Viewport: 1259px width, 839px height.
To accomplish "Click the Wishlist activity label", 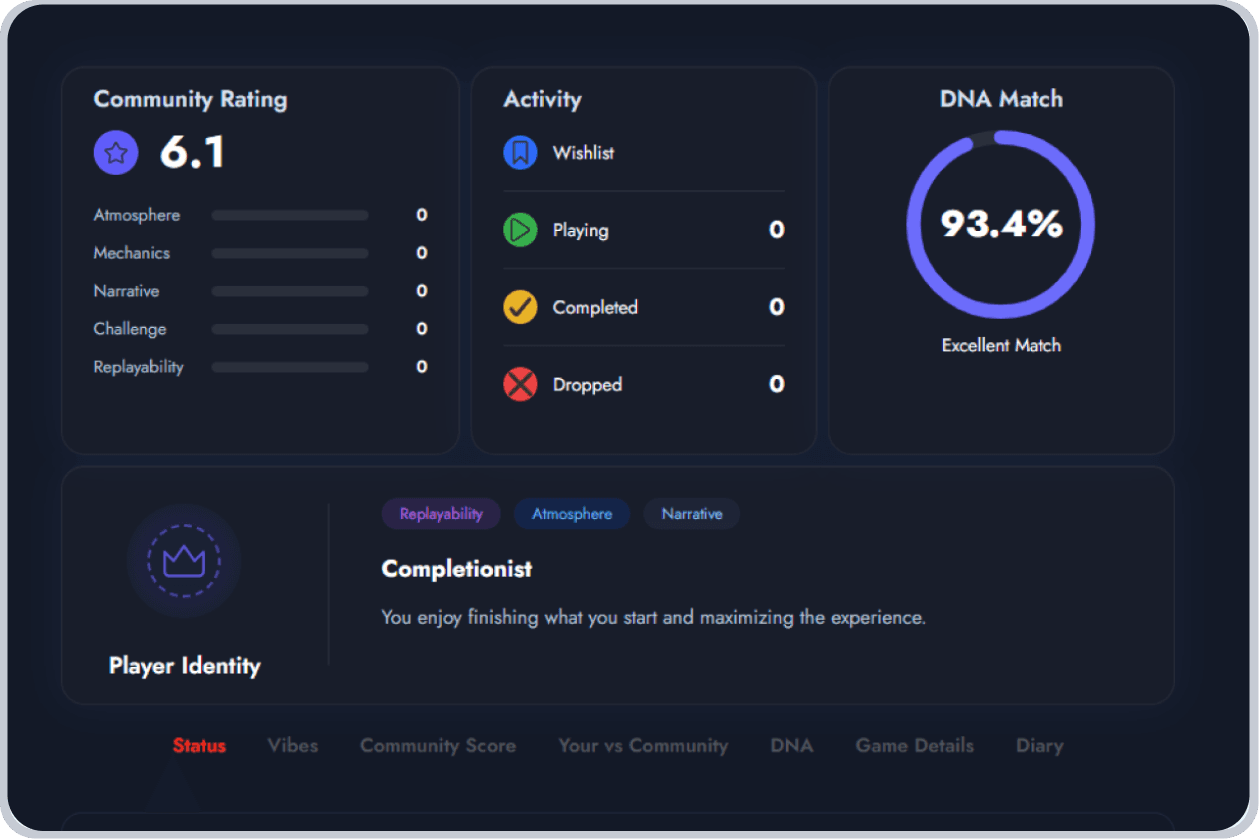I will point(584,153).
